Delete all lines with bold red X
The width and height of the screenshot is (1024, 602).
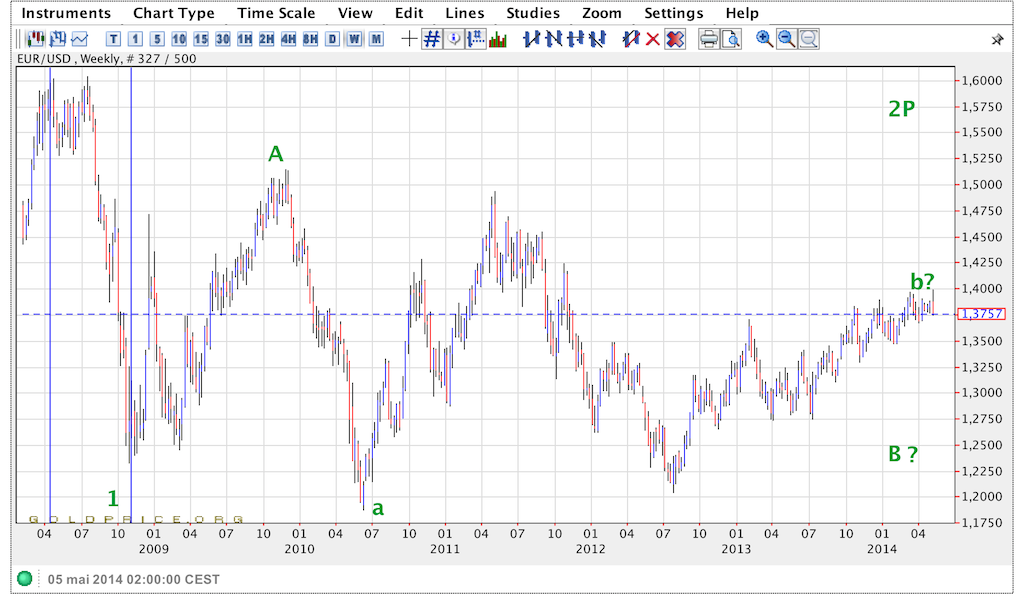(675, 39)
